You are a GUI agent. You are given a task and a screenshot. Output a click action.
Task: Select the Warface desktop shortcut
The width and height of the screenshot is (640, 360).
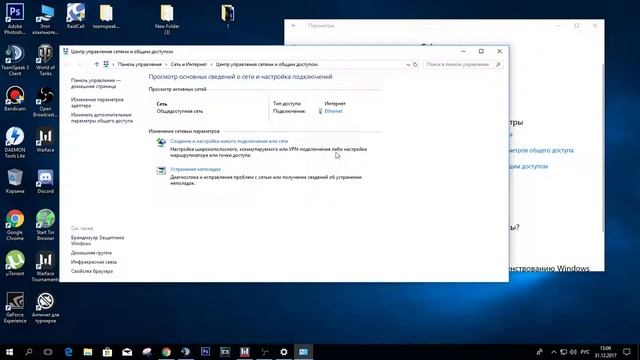[x=45, y=140]
